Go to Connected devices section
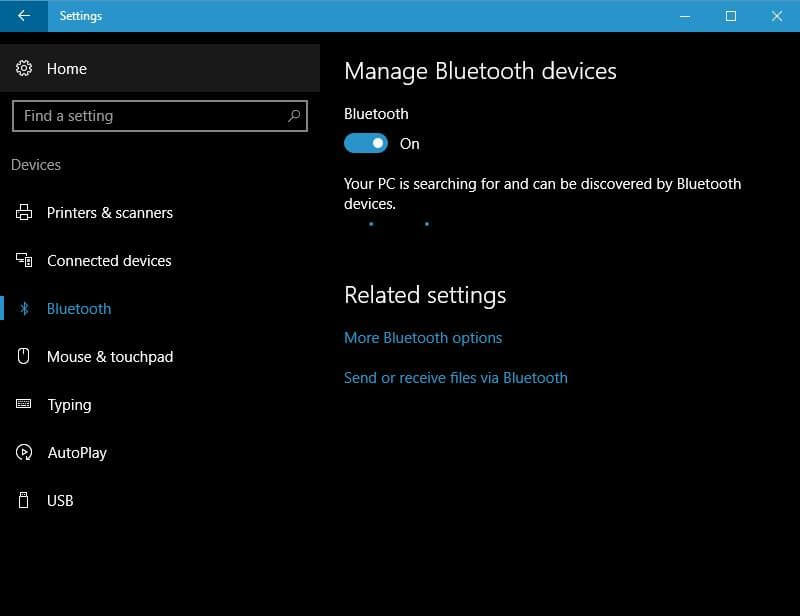Image resolution: width=800 pixels, height=616 pixels. [160, 260]
